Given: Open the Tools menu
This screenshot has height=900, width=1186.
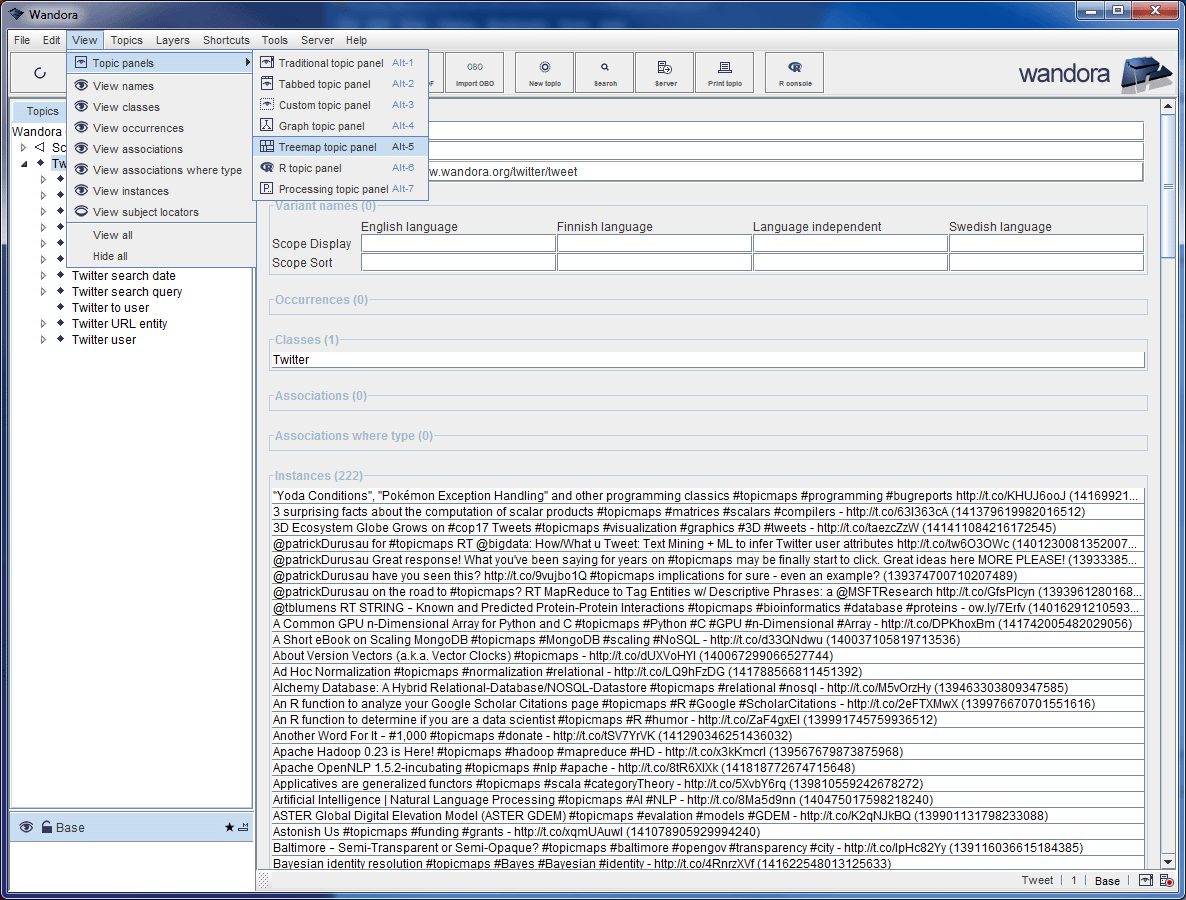Looking at the screenshot, I should click(x=274, y=40).
